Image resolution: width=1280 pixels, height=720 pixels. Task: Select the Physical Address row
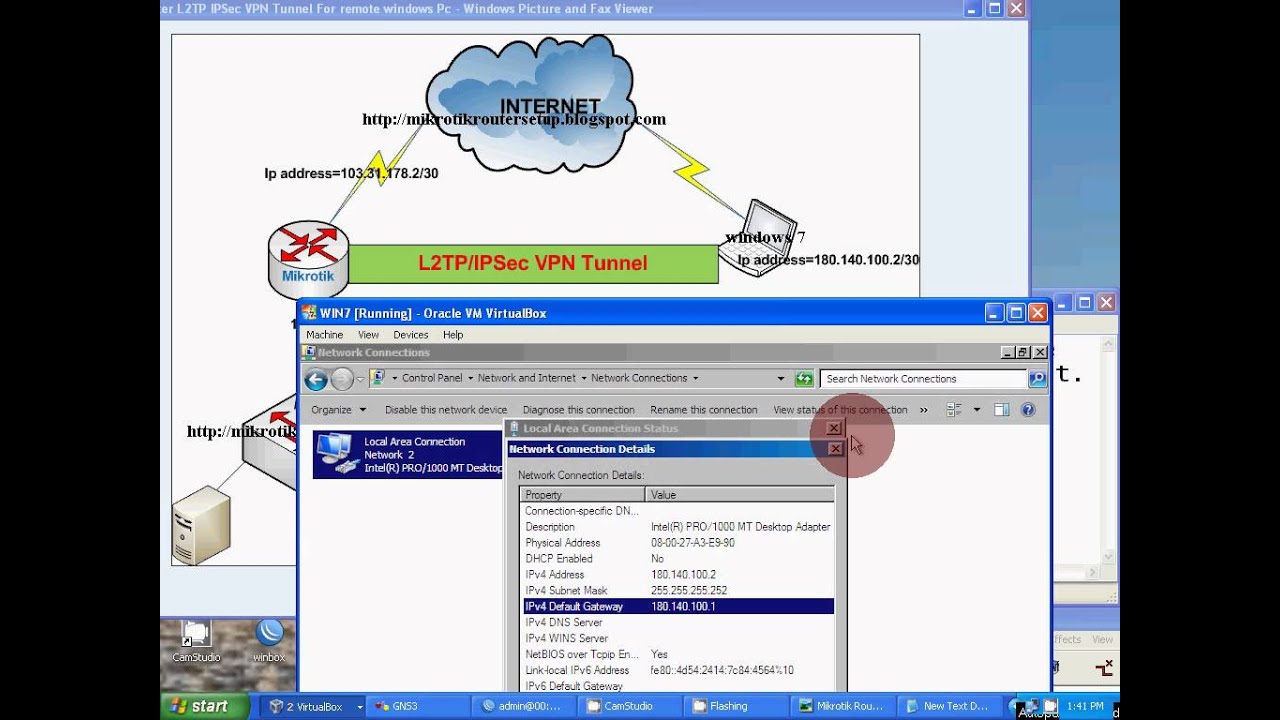tap(678, 543)
